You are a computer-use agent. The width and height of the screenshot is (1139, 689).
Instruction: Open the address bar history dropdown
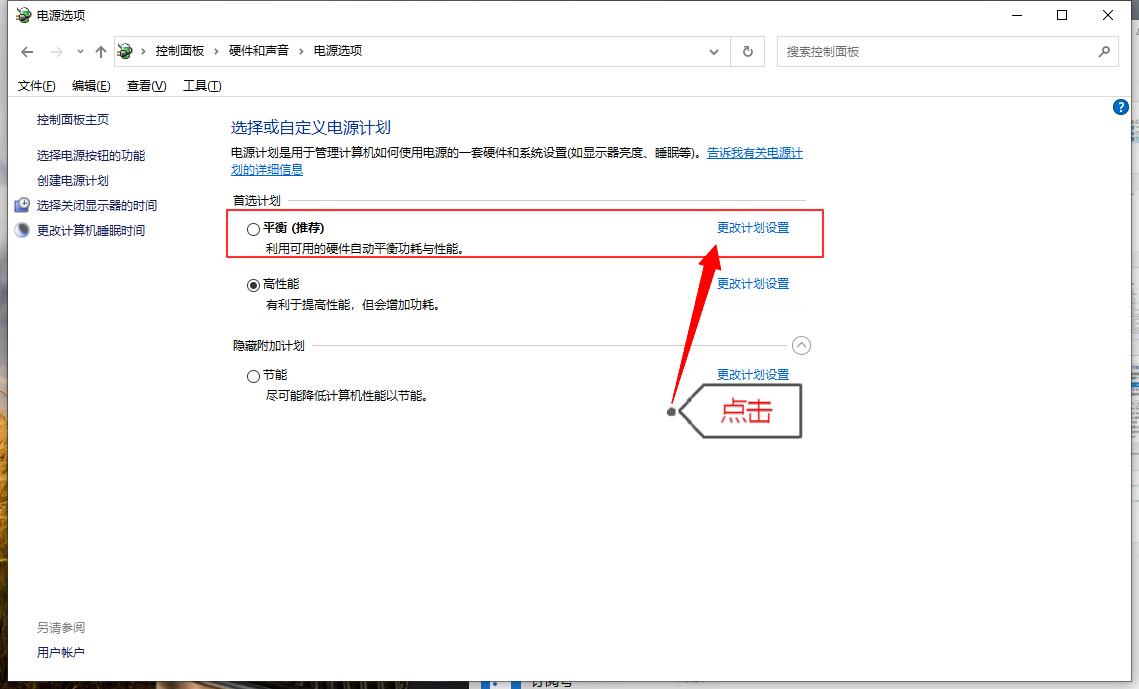click(713, 51)
